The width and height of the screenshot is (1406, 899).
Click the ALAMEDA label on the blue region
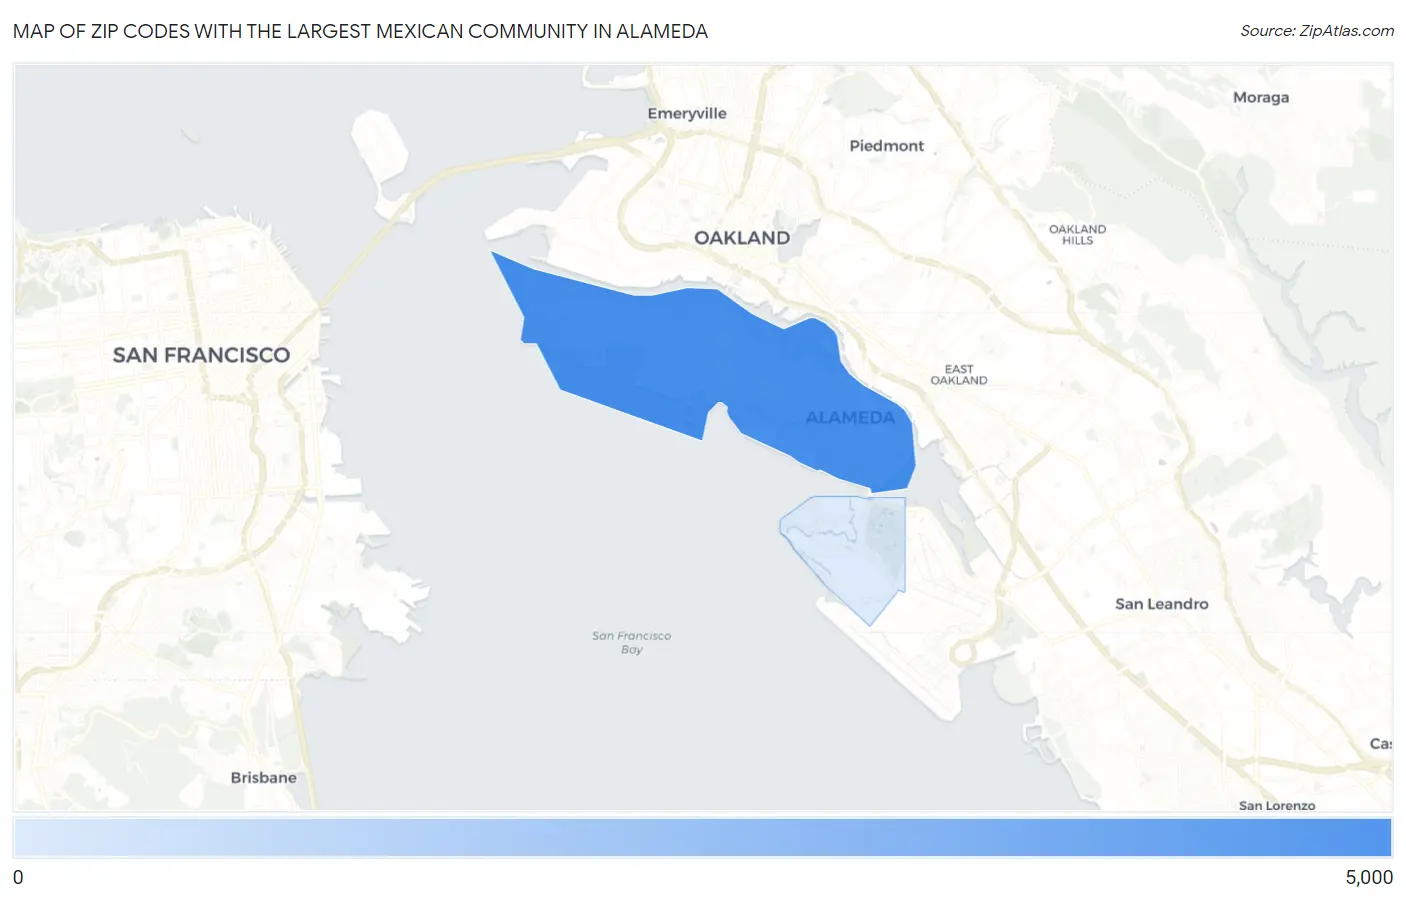tap(850, 418)
